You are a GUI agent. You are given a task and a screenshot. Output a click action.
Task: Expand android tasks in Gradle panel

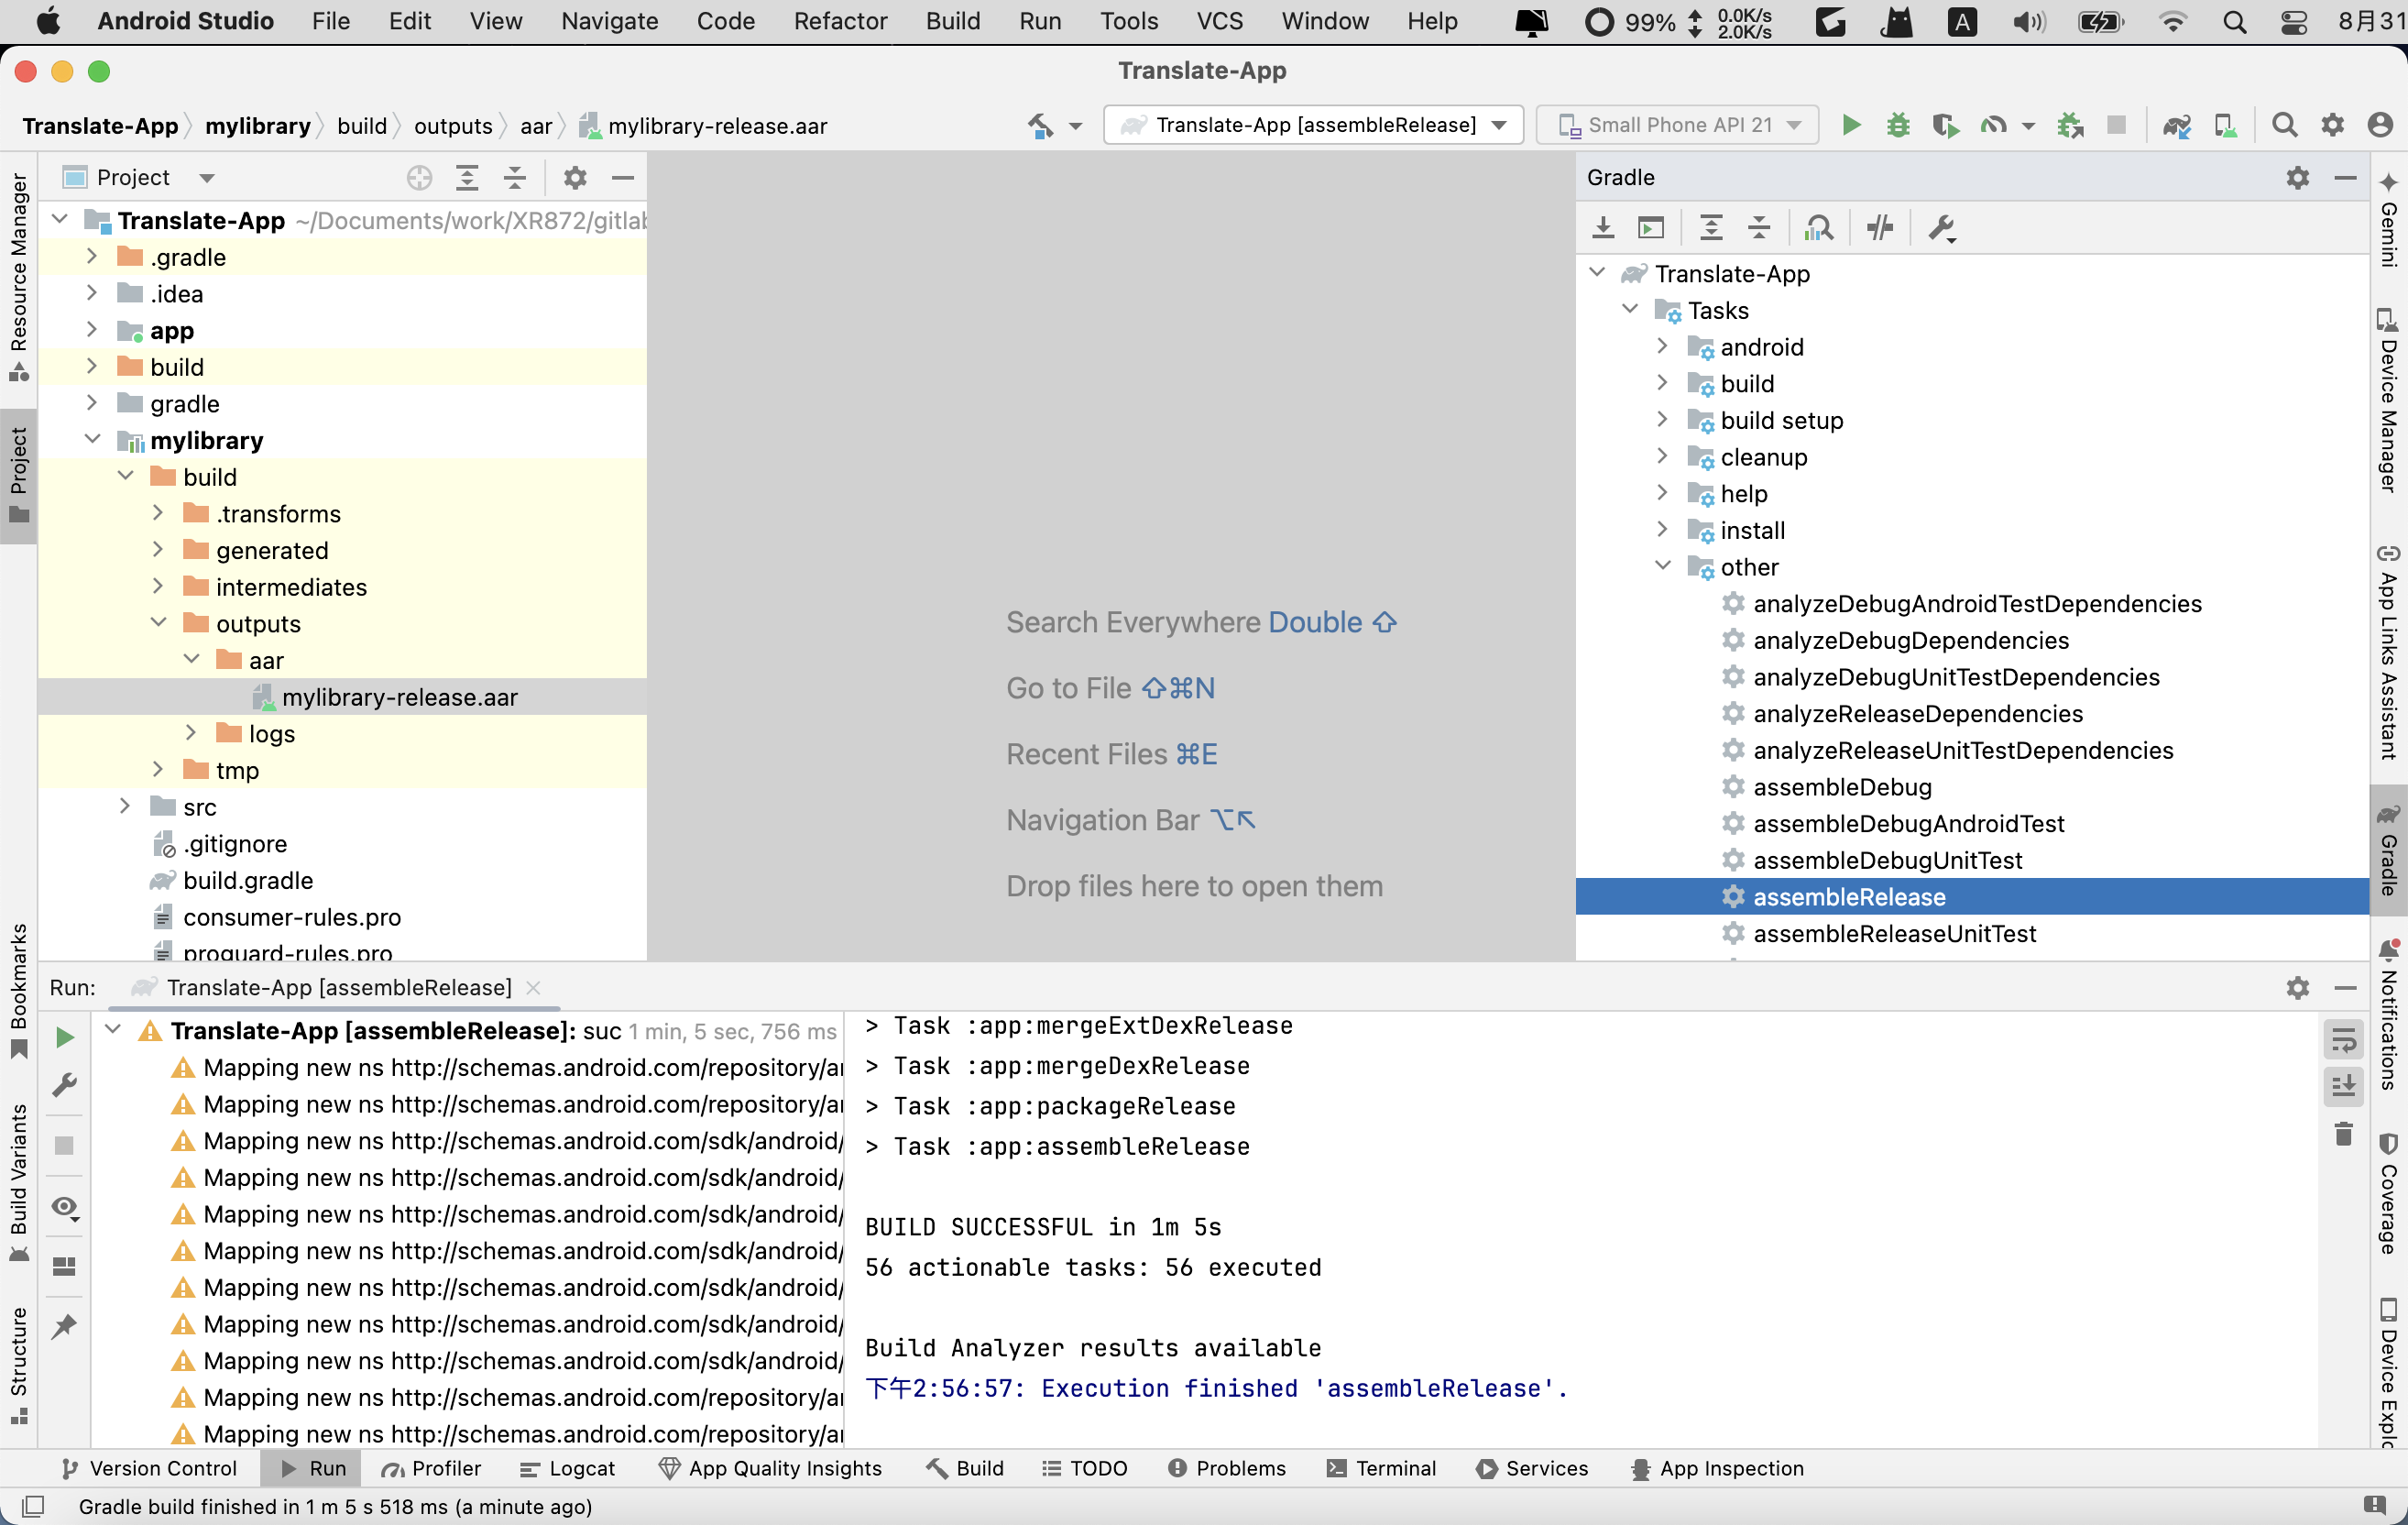pos(1662,346)
